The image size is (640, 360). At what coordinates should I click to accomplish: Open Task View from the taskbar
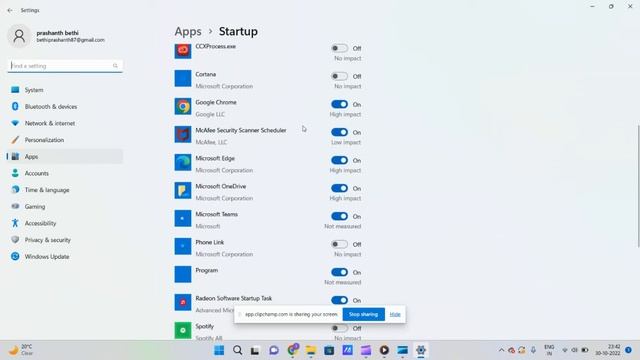[x=255, y=350]
